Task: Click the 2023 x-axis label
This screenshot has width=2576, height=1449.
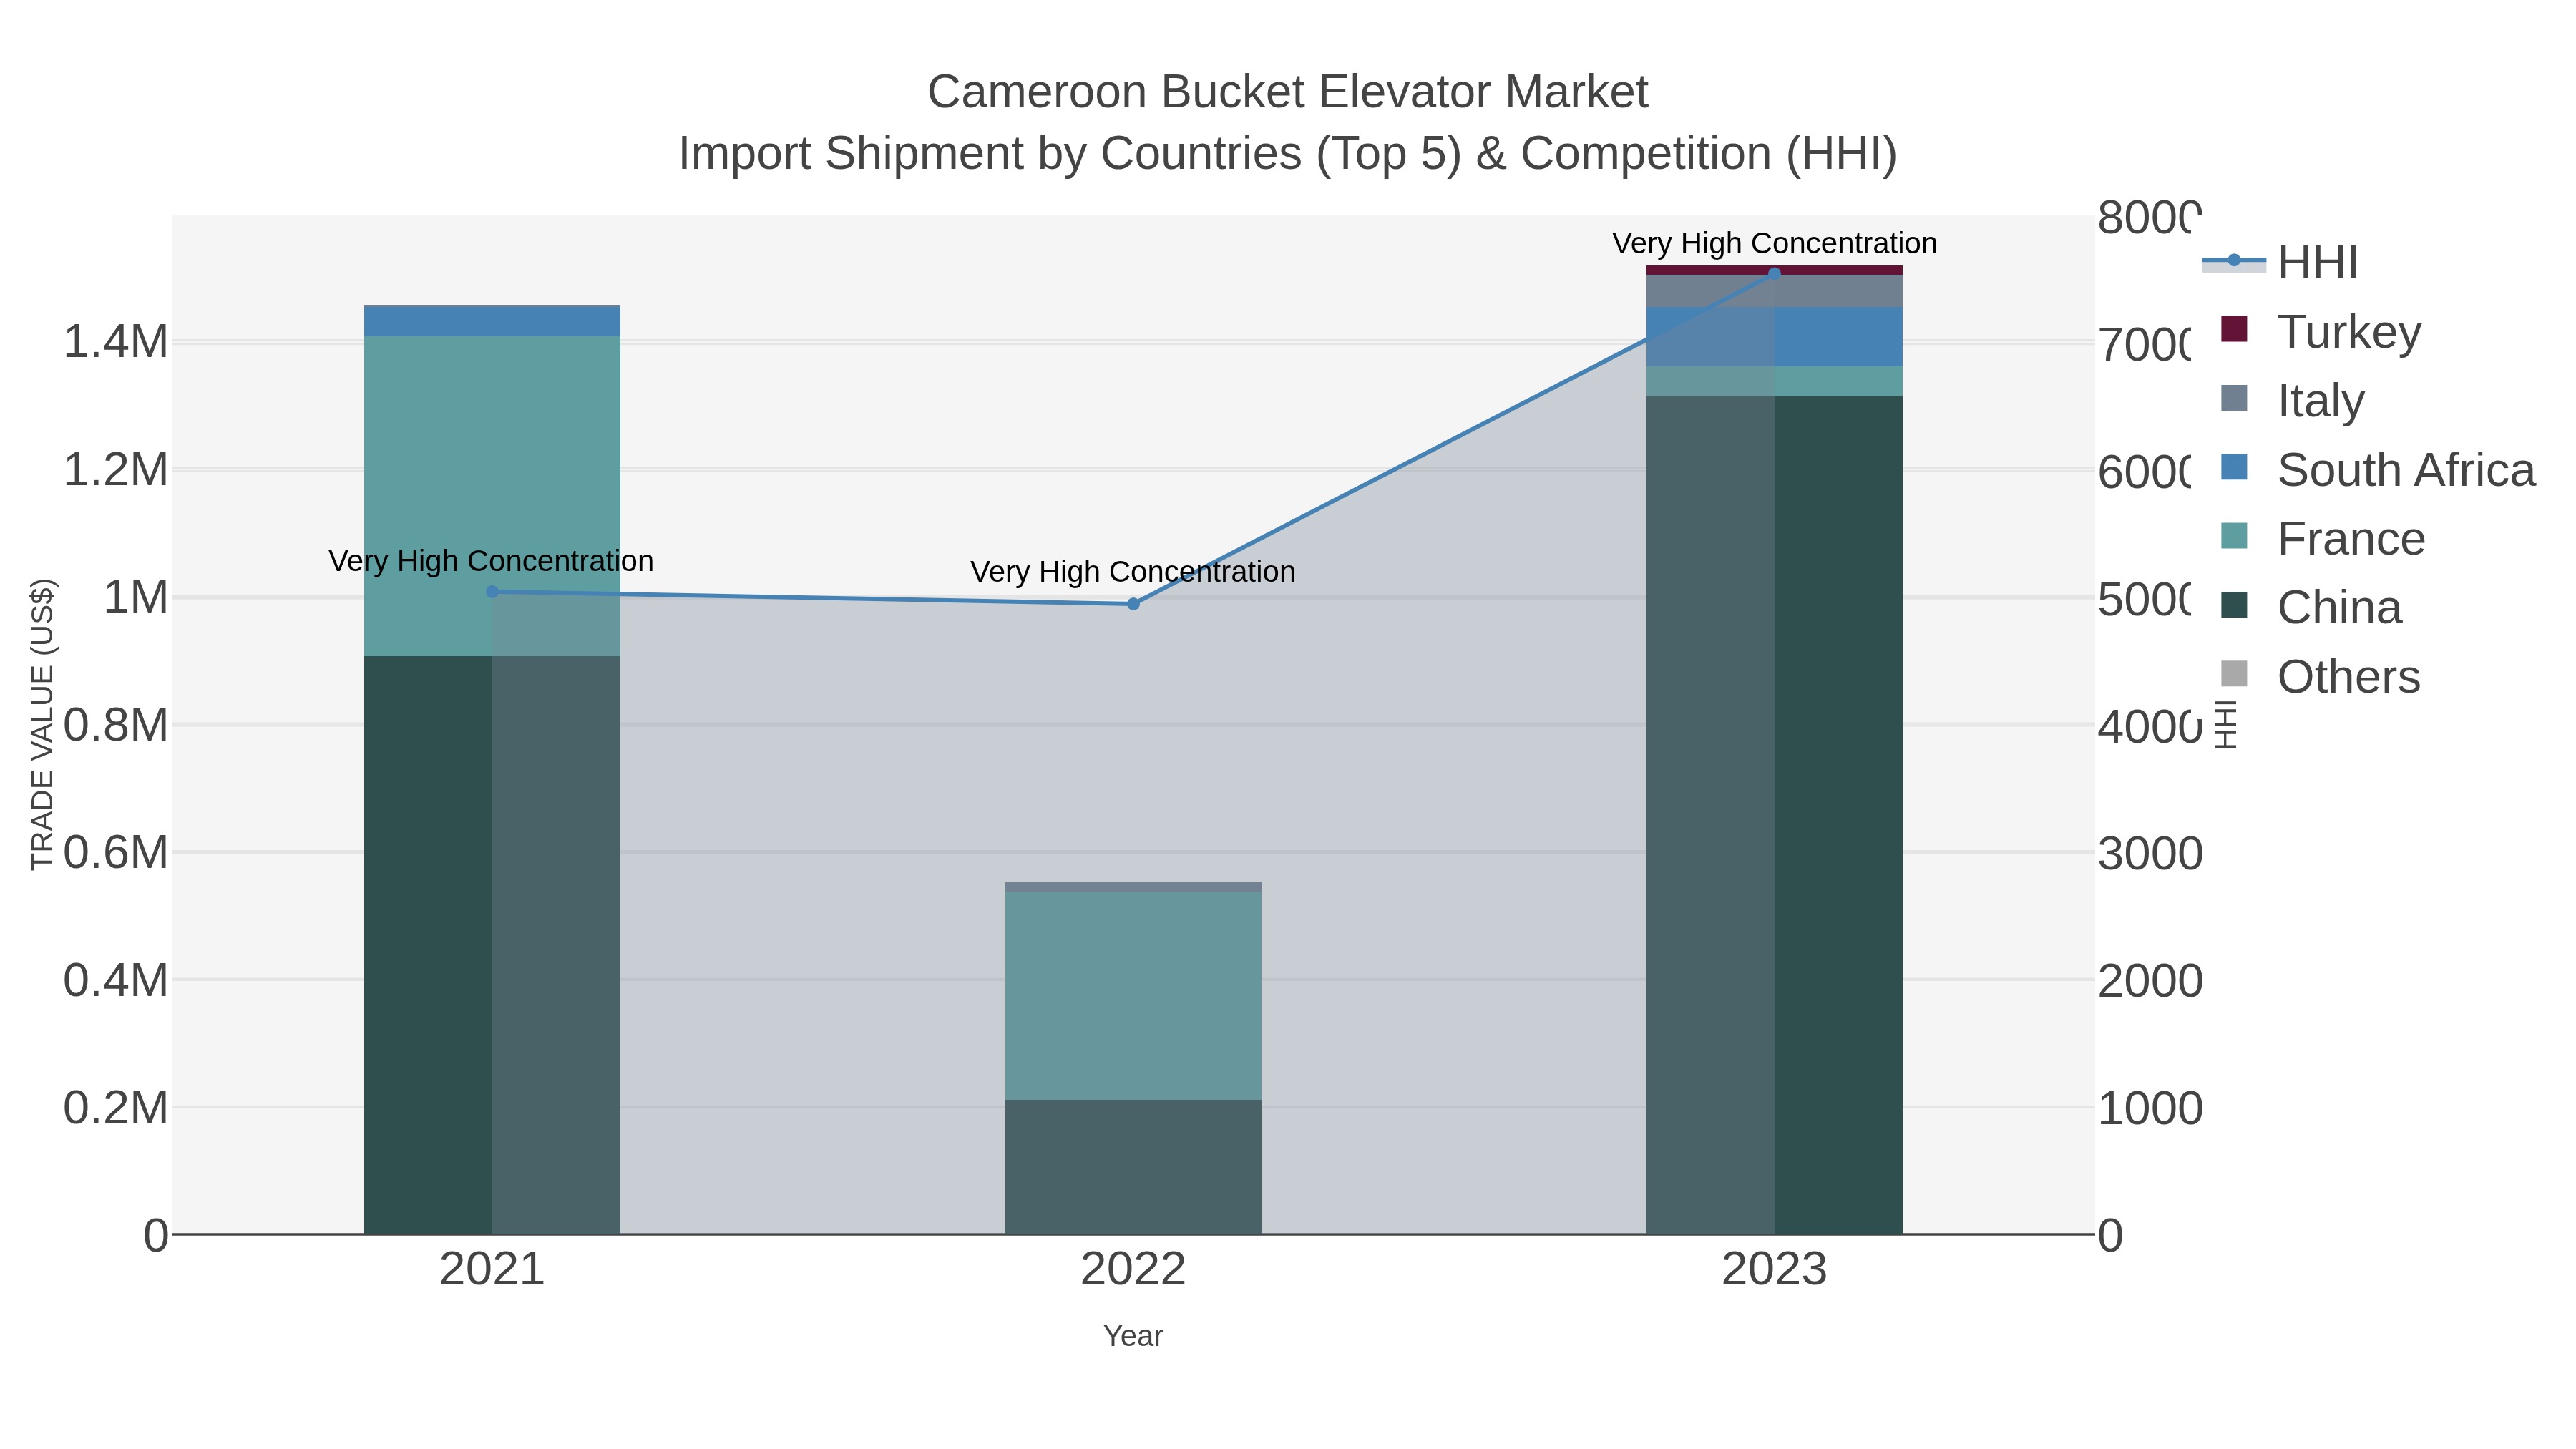Action: 1774,1270
